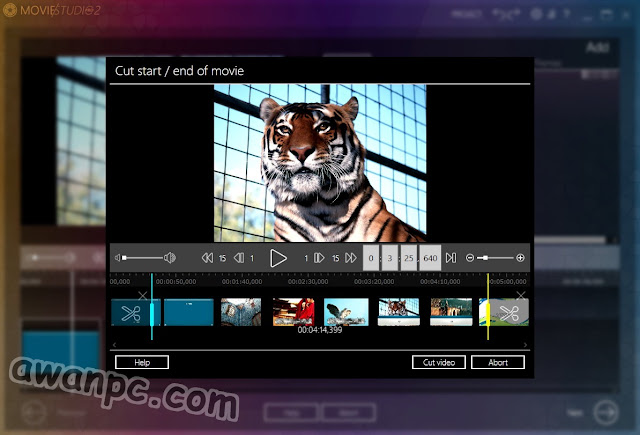Click the tiger video preview

click(x=320, y=163)
